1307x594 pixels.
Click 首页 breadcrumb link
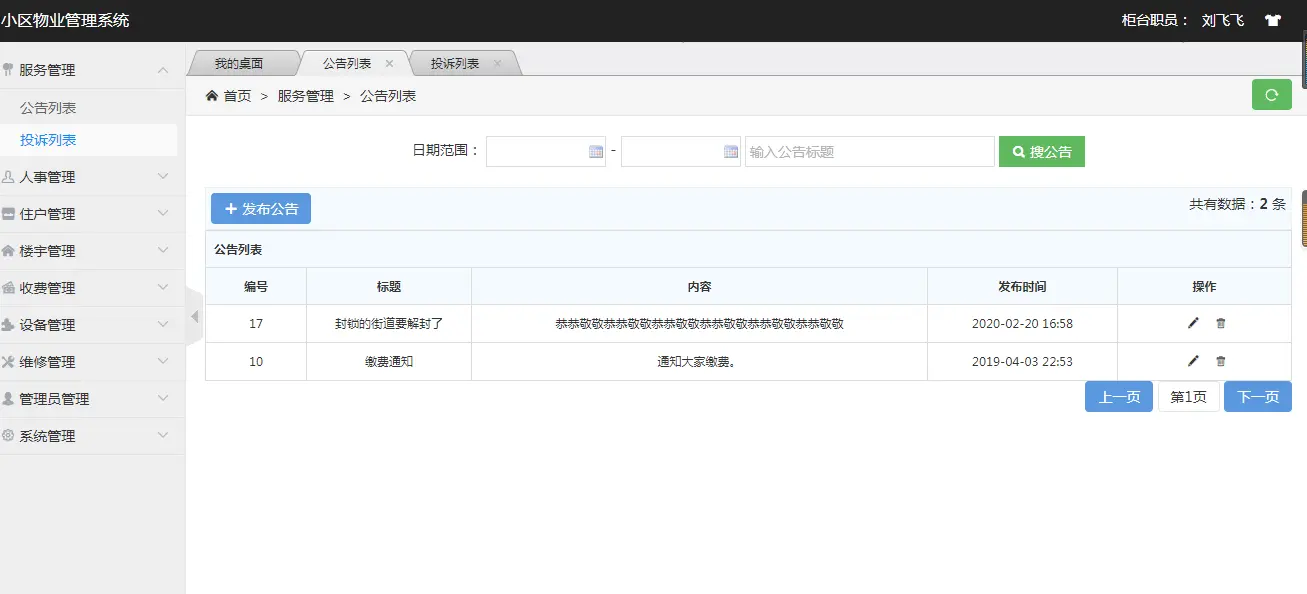coord(237,96)
